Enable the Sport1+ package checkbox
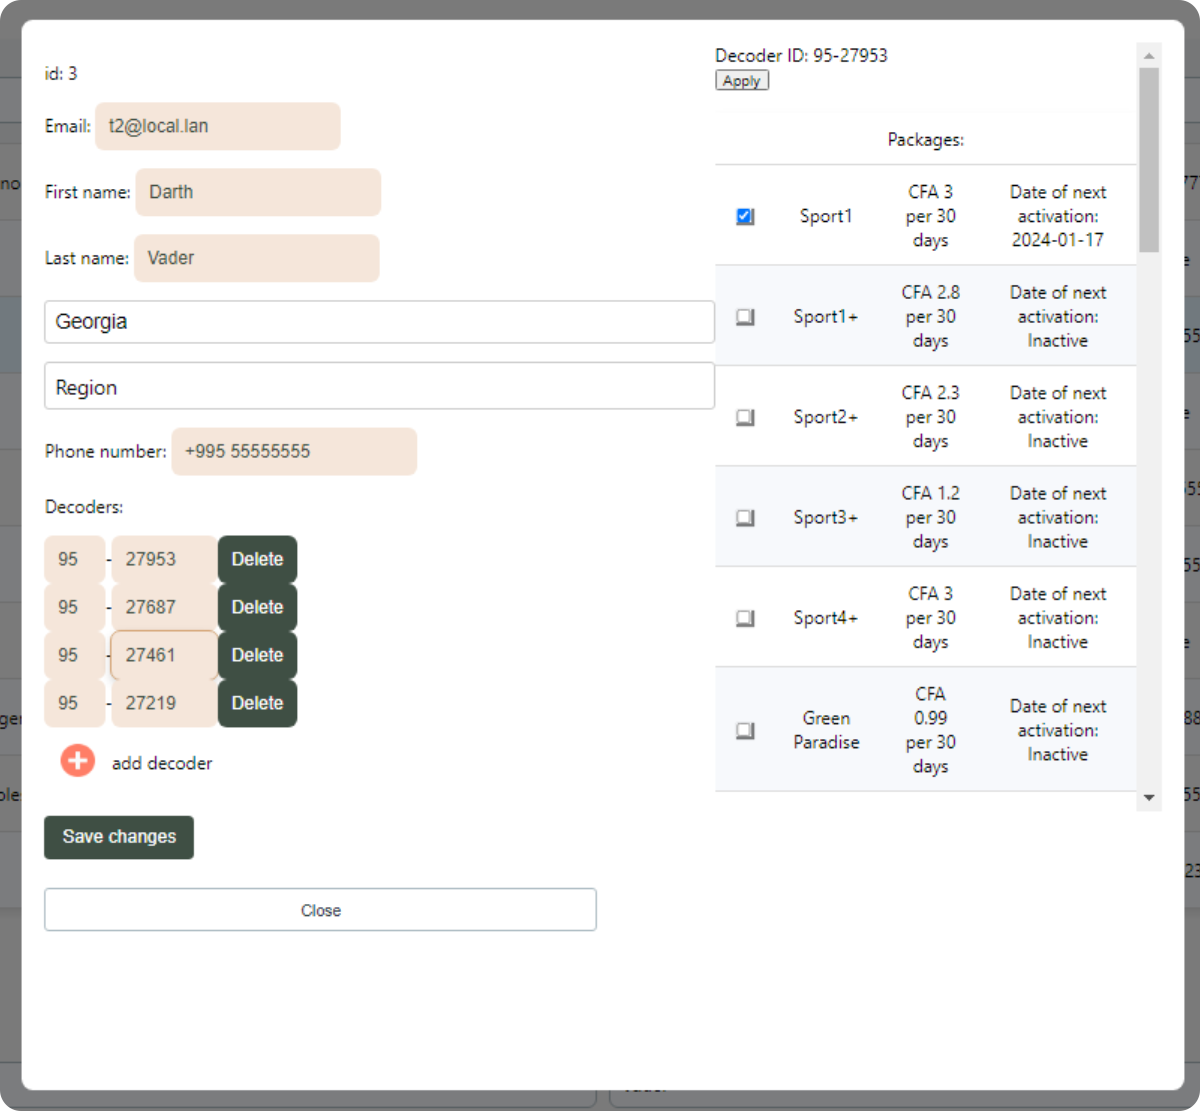1200x1111 pixels. pos(745,317)
